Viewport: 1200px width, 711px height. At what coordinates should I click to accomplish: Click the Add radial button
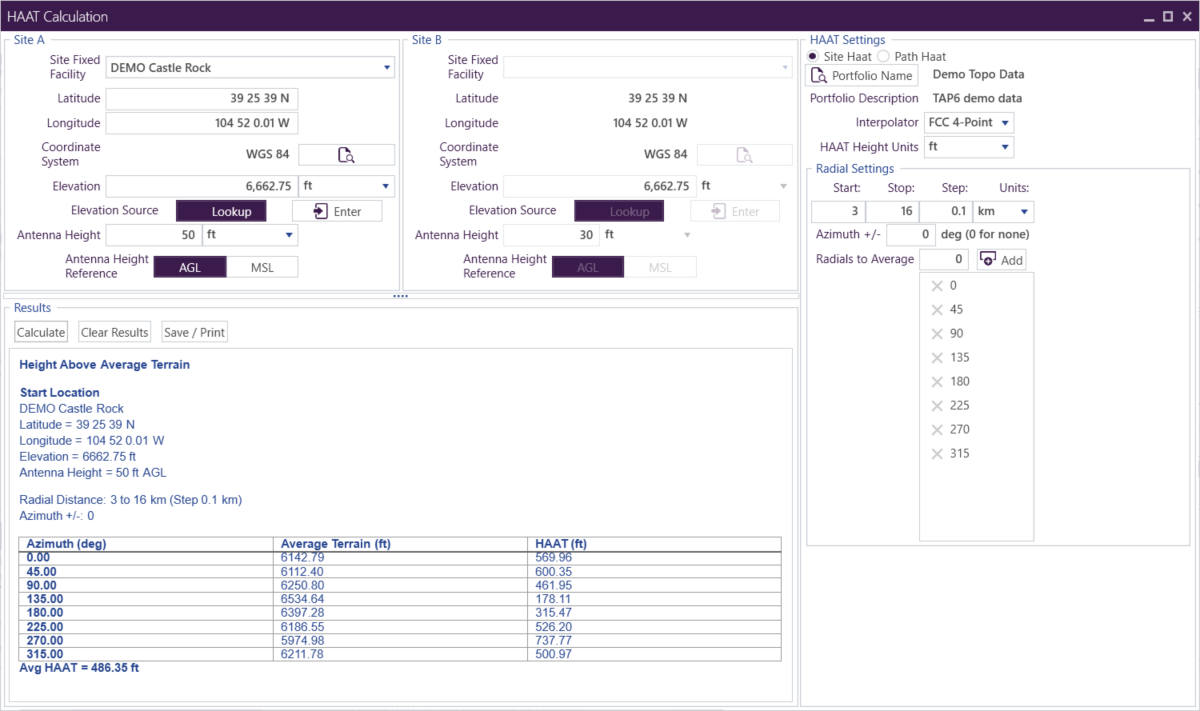pyautogui.click(x=1001, y=260)
